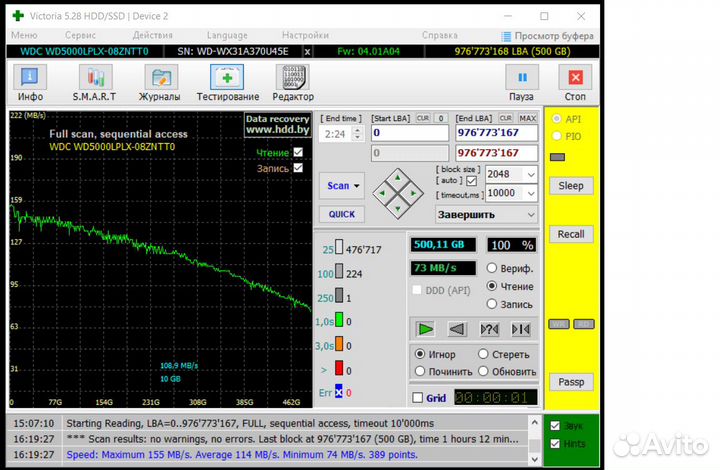Open the Сервис menu
The height and width of the screenshot is (470, 720).
pos(80,35)
